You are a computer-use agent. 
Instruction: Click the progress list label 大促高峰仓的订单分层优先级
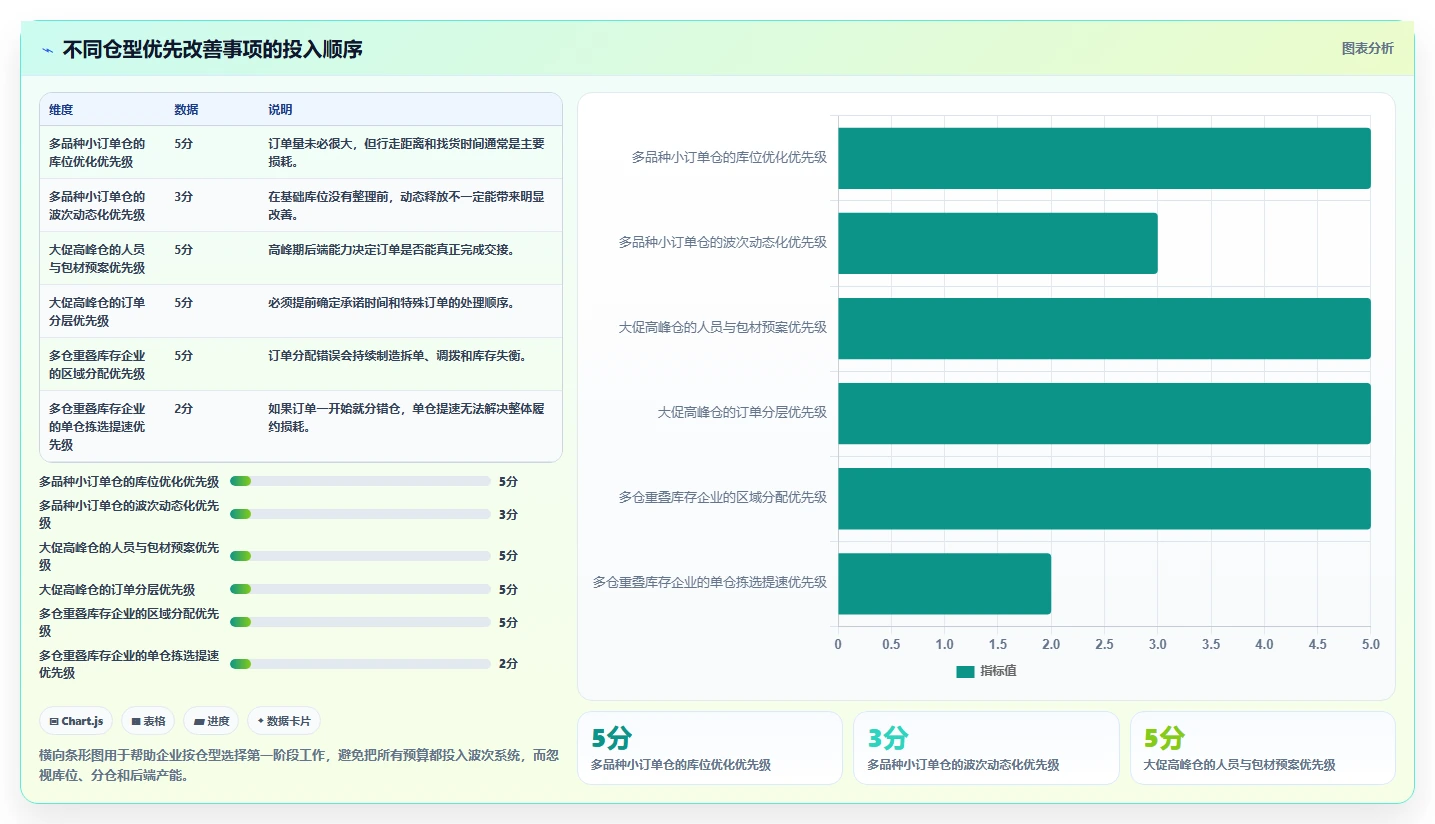pyautogui.click(x=117, y=590)
